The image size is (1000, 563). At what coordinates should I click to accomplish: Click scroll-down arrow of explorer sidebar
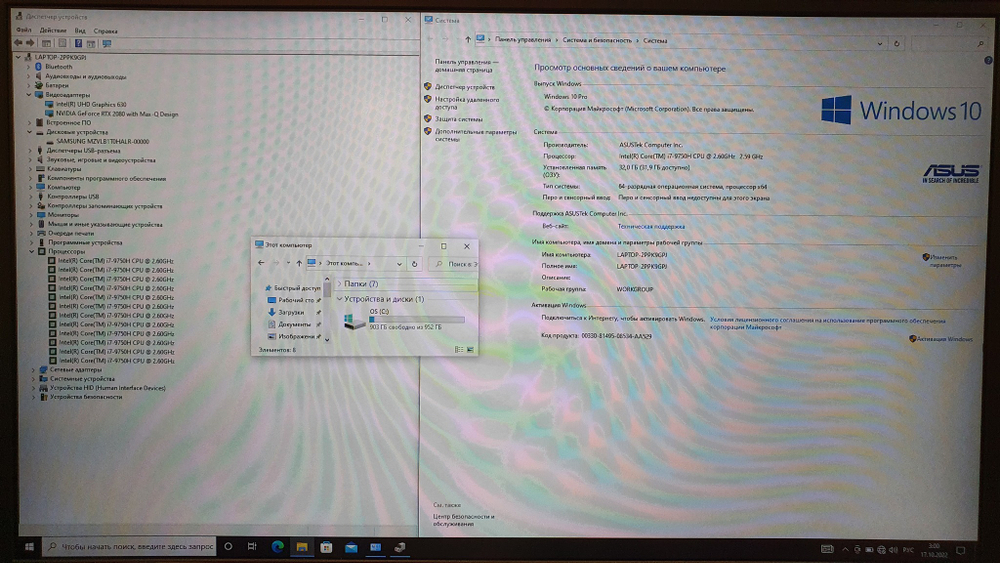coord(327,339)
